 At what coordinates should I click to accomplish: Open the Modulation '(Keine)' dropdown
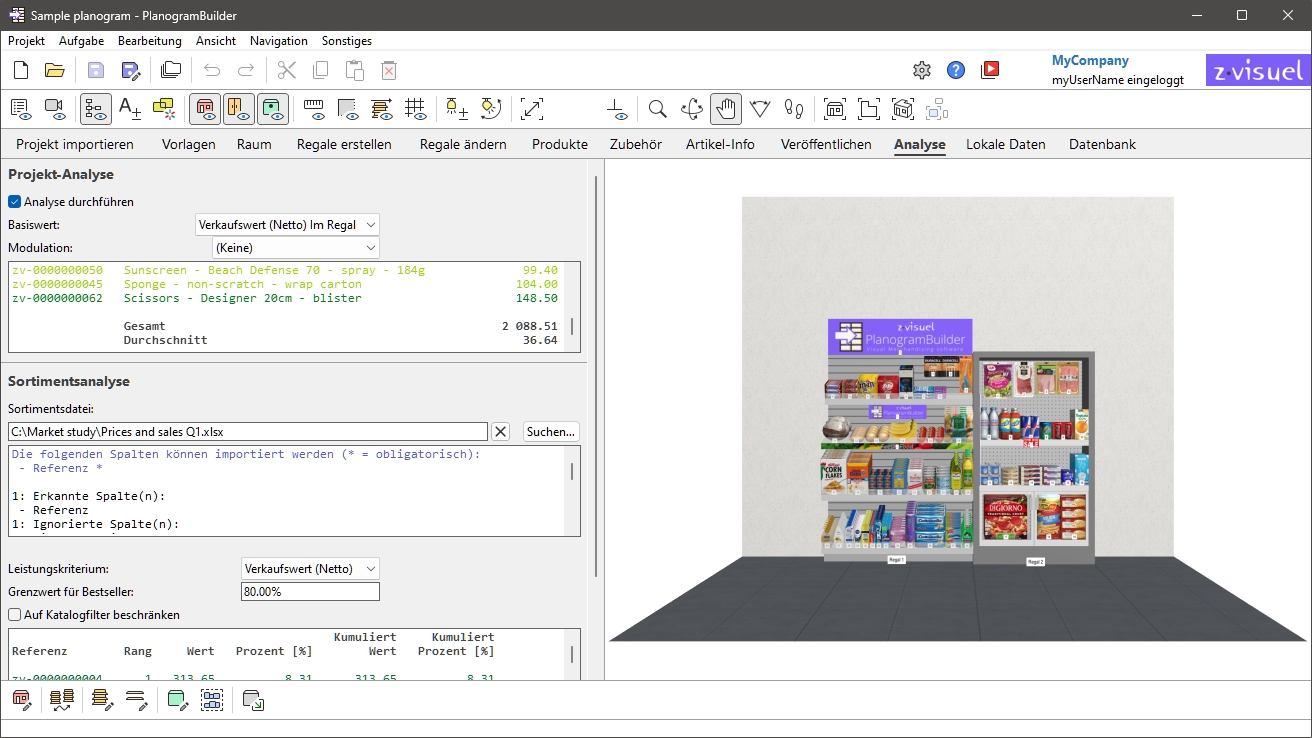point(296,247)
